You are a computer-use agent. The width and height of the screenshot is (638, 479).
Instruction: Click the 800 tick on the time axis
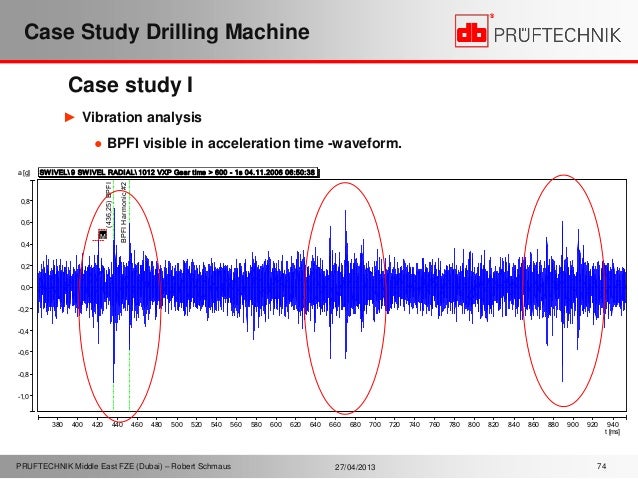(x=474, y=424)
